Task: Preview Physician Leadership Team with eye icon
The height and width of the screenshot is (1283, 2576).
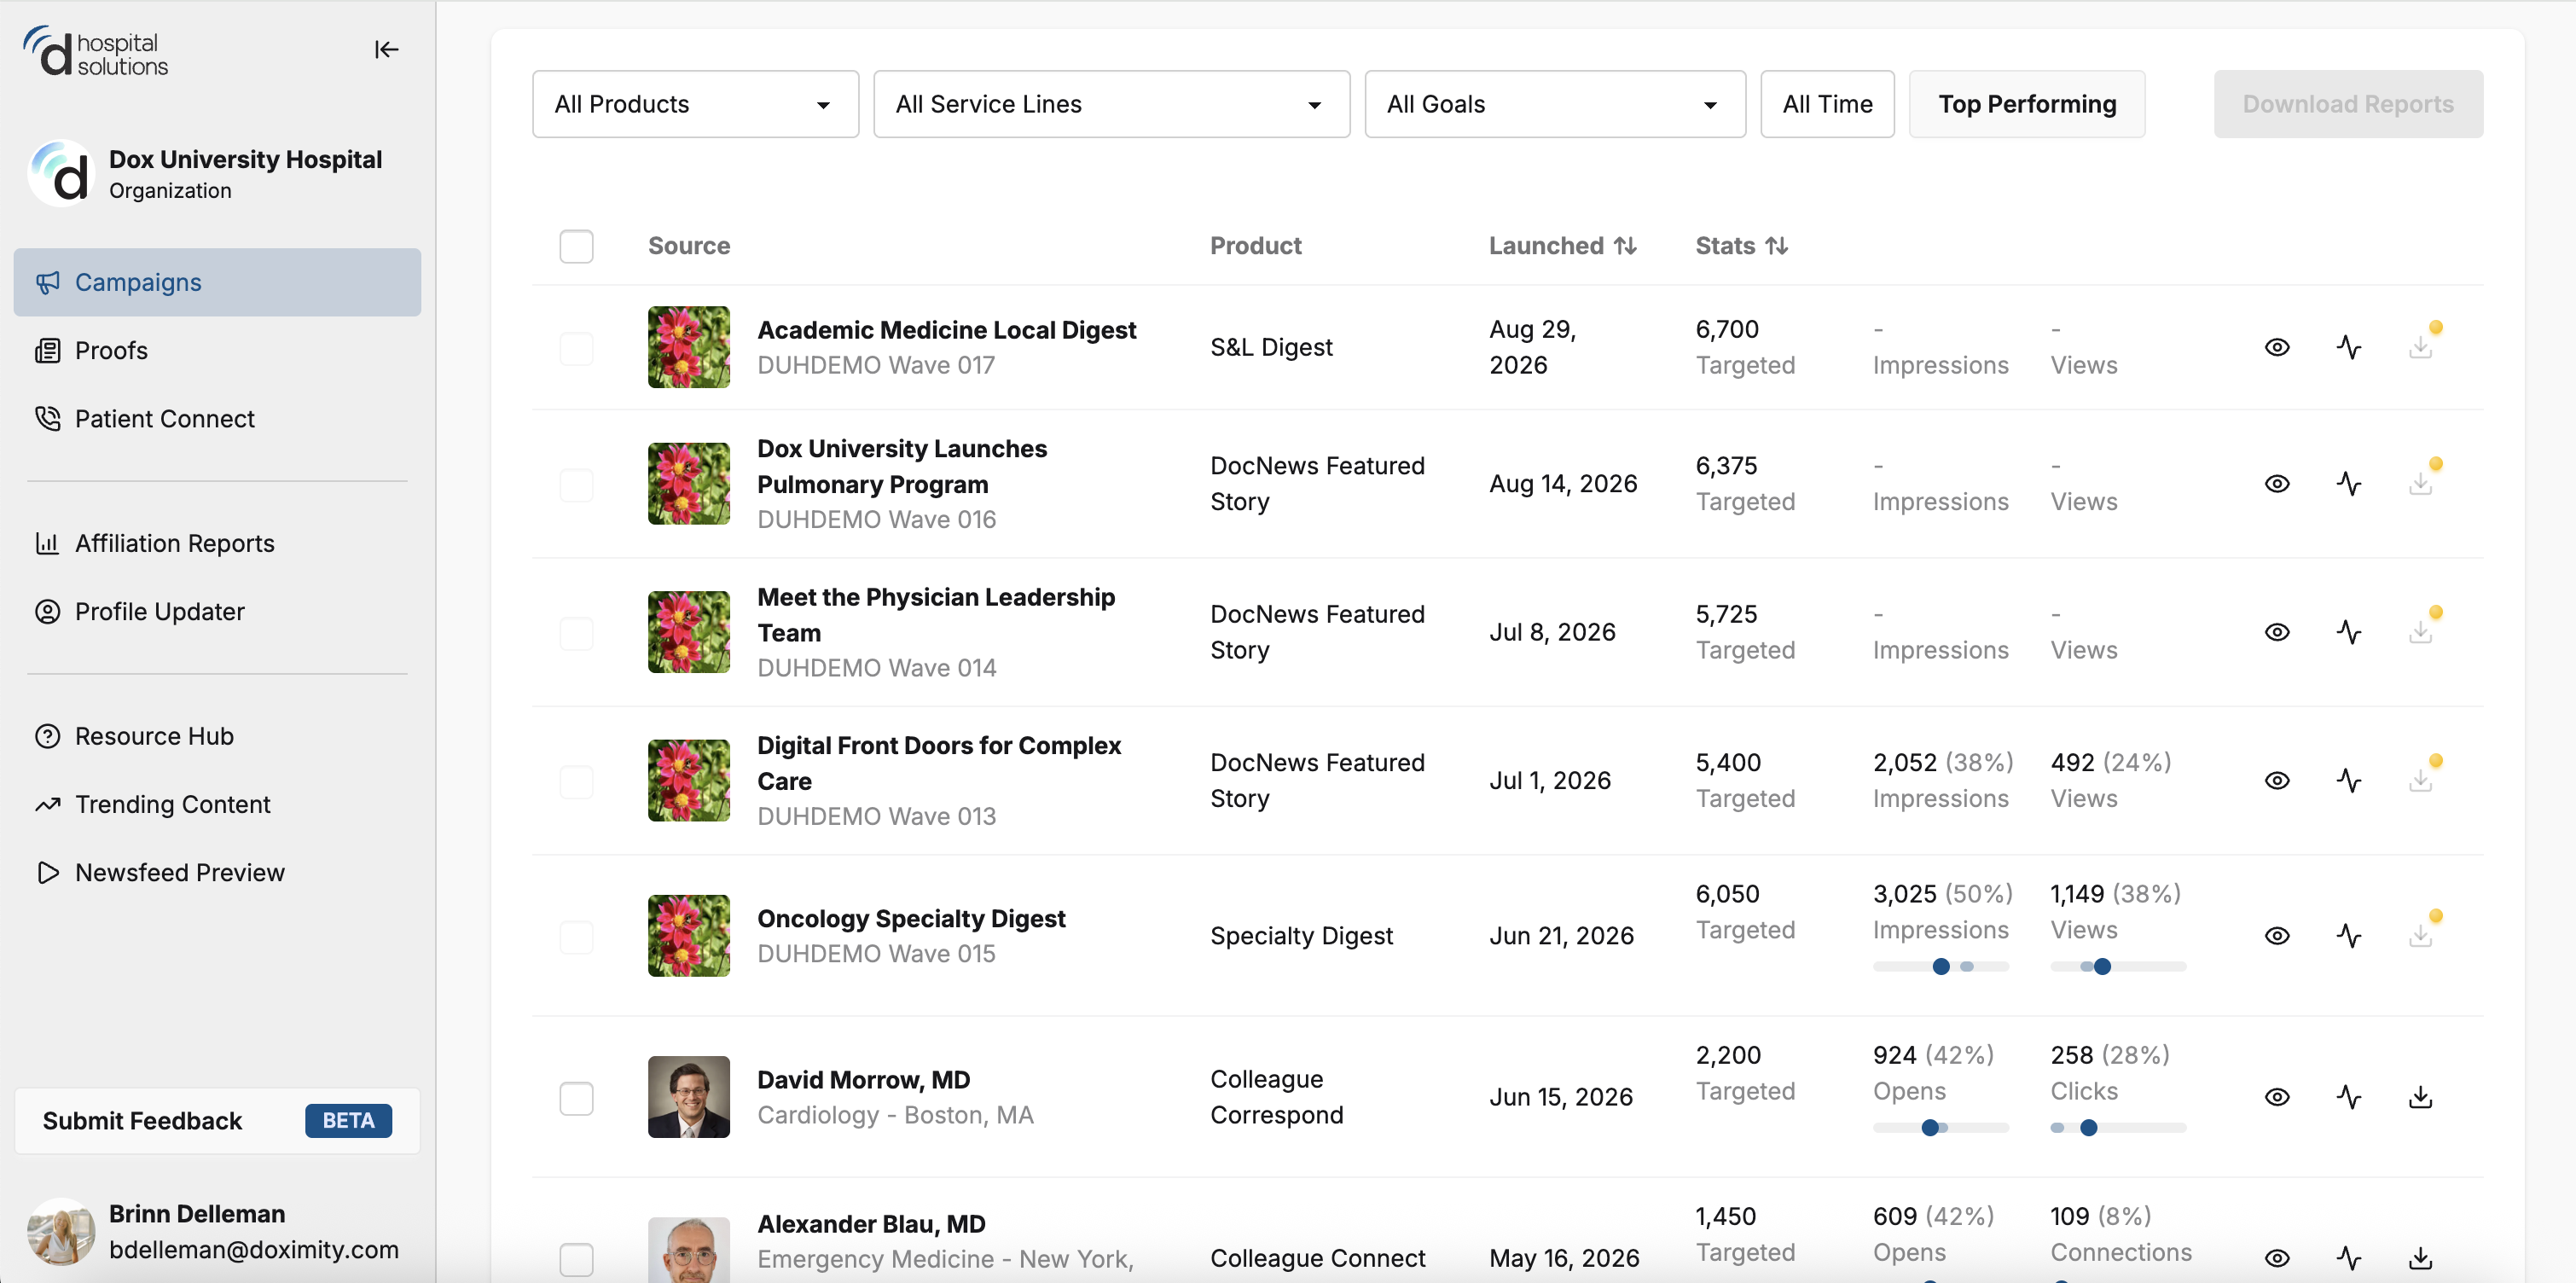Action: click(x=2277, y=632)
